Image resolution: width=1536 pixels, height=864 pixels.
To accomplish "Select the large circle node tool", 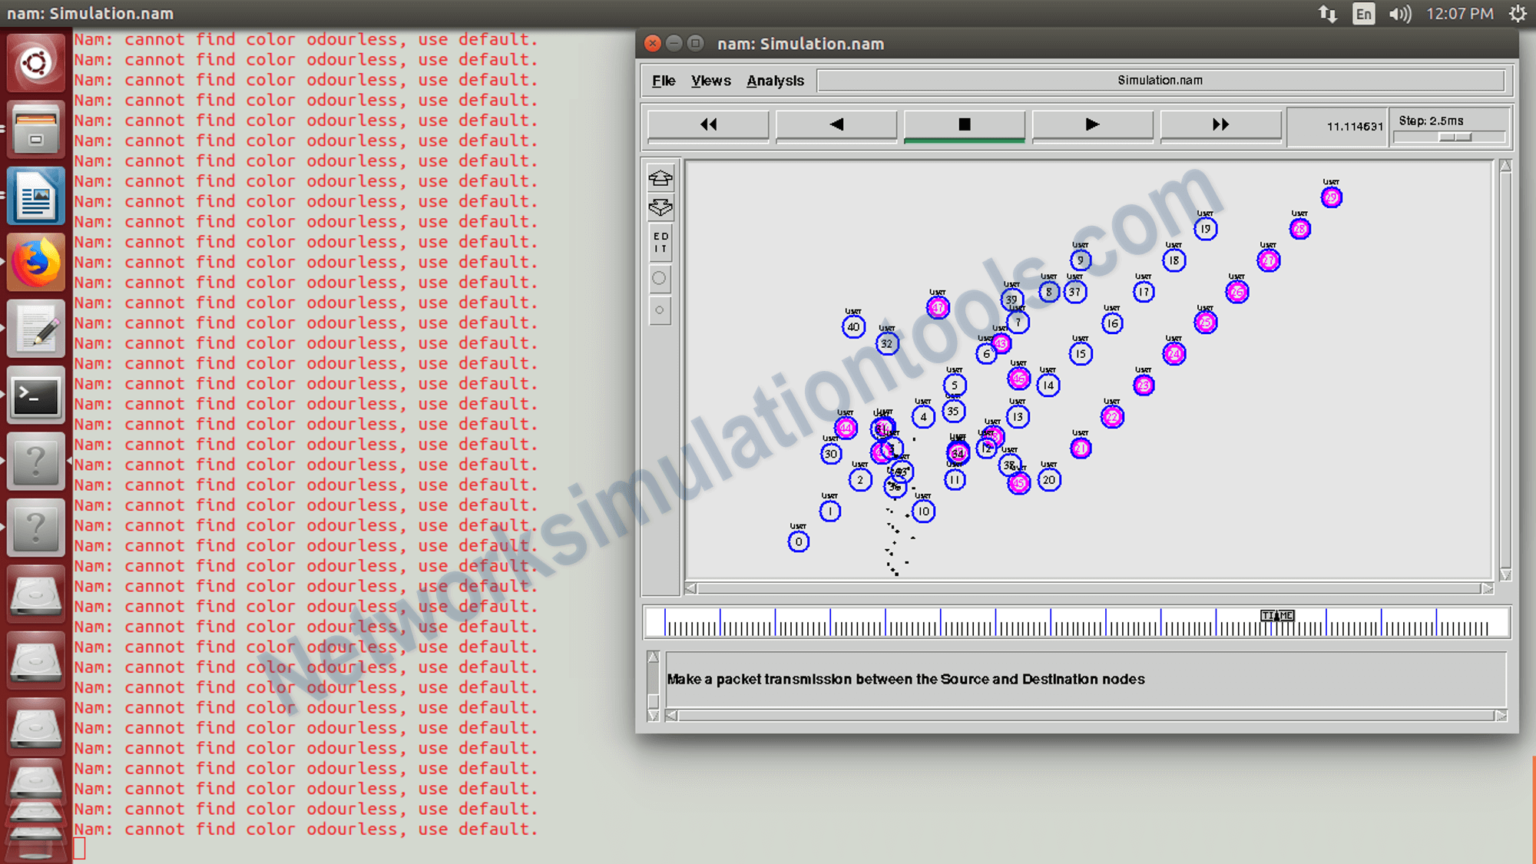I will 660,279.
